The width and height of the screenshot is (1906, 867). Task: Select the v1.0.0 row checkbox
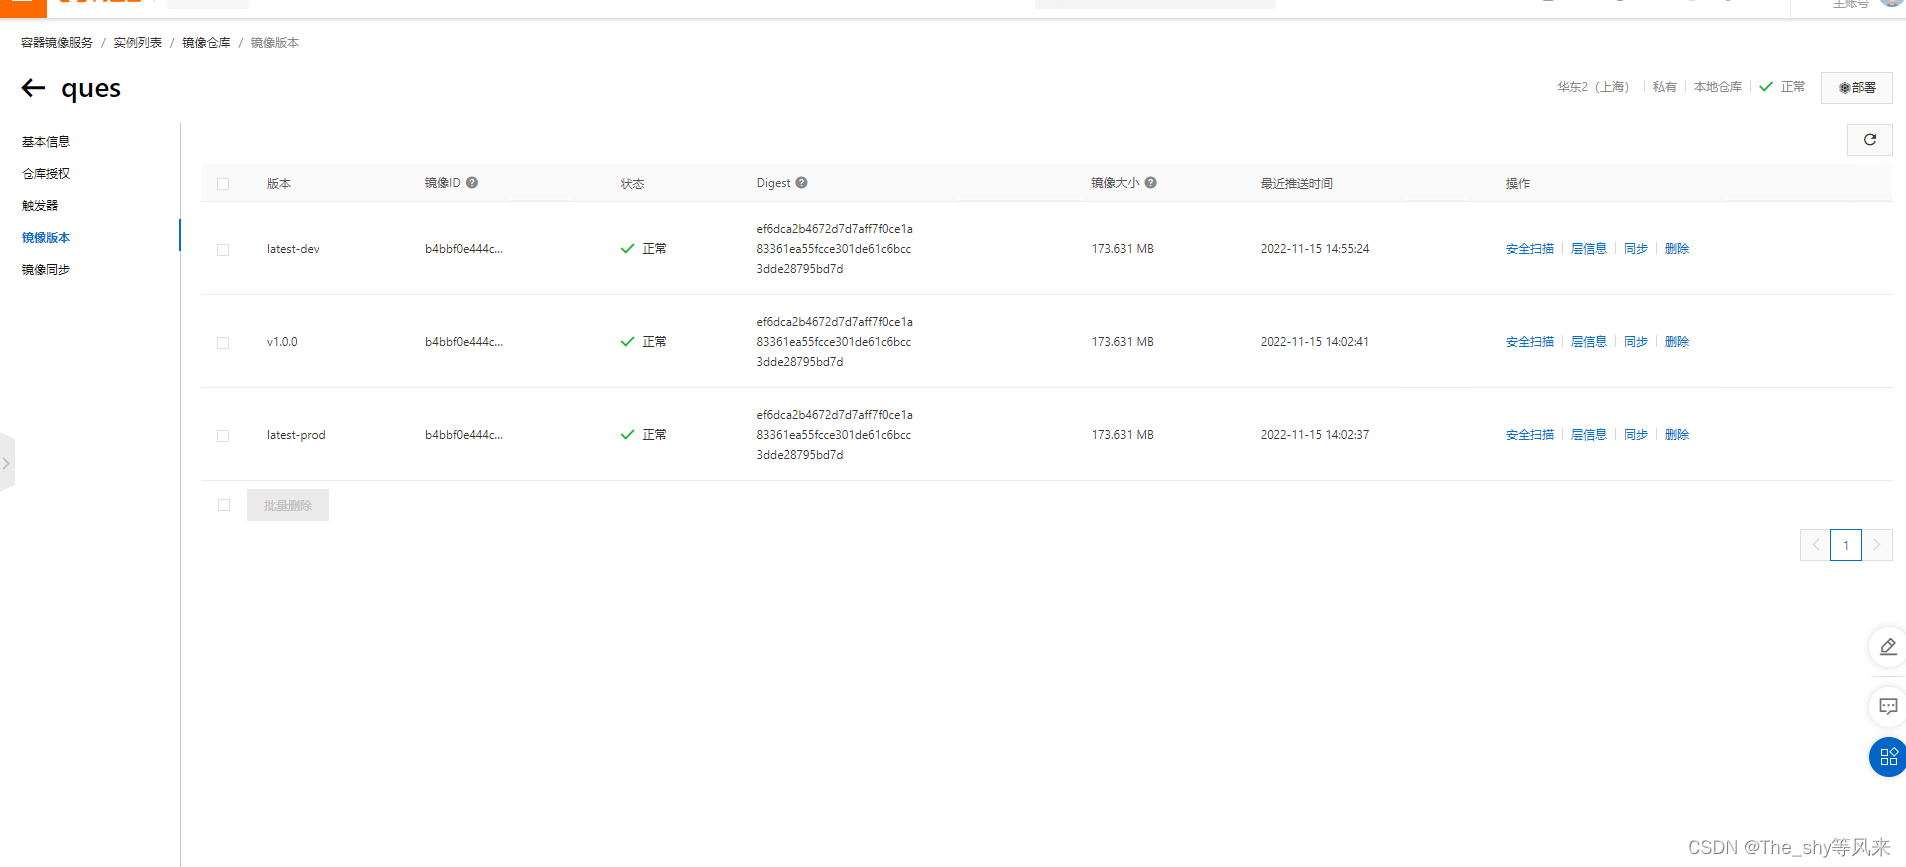coord(223,343)
